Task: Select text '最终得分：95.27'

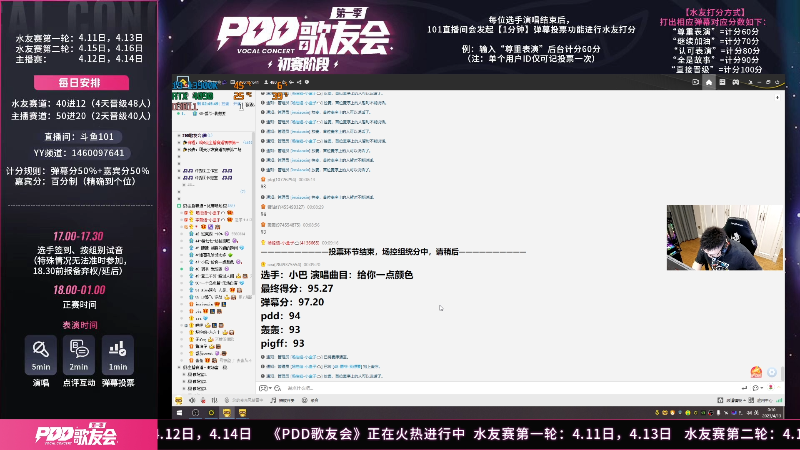Action: tap(297, 289)
